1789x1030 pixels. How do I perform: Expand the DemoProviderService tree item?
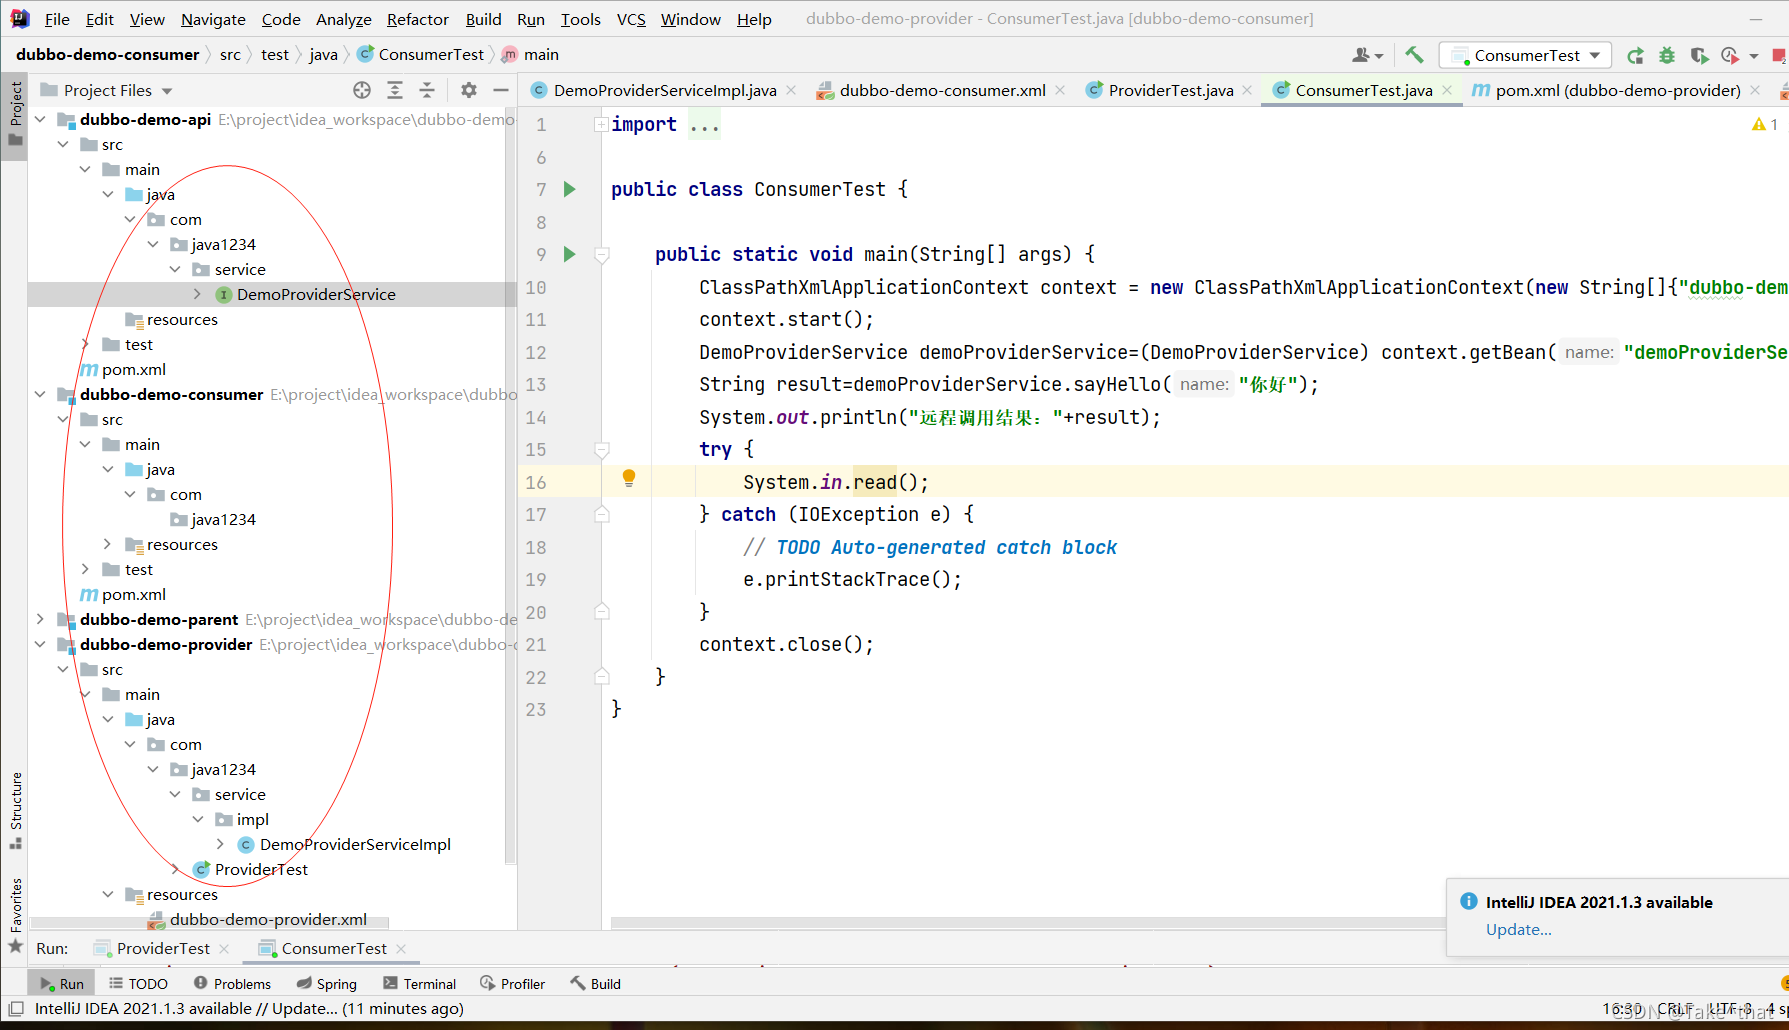[x=197, y=294]
